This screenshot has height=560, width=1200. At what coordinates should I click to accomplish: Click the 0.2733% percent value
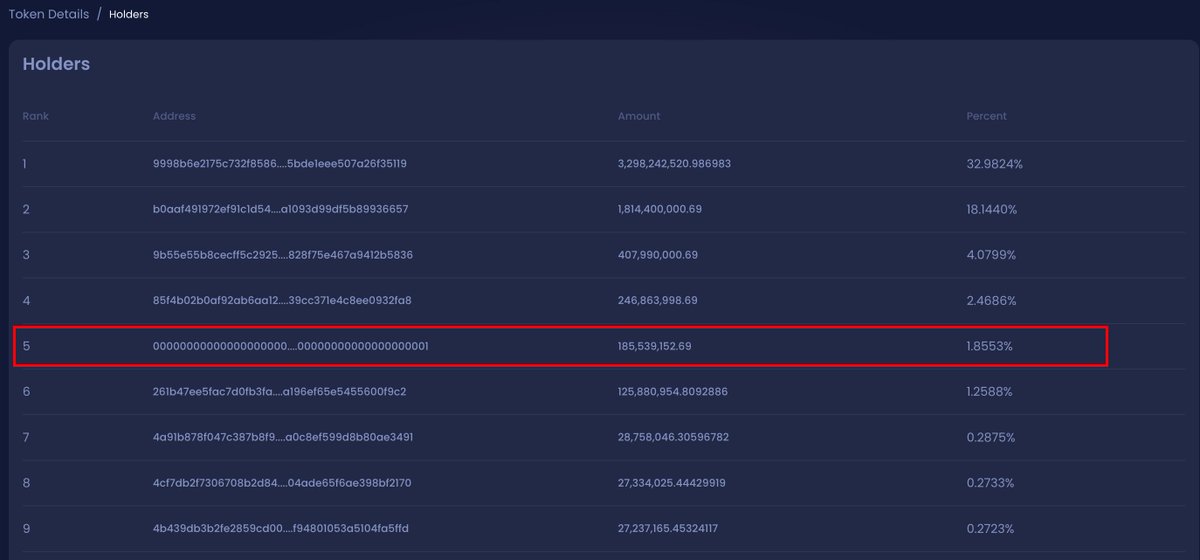coord(990,483)
